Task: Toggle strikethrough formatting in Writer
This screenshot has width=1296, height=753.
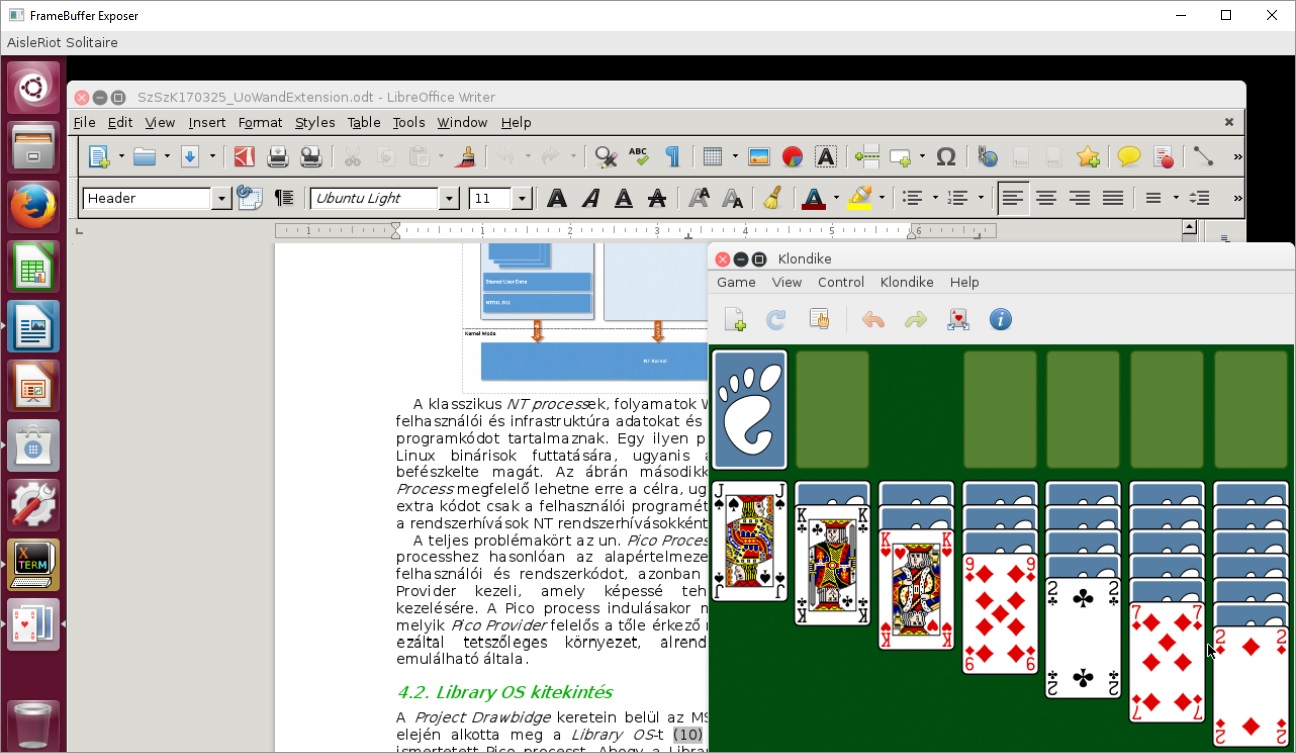Action: 656,198
